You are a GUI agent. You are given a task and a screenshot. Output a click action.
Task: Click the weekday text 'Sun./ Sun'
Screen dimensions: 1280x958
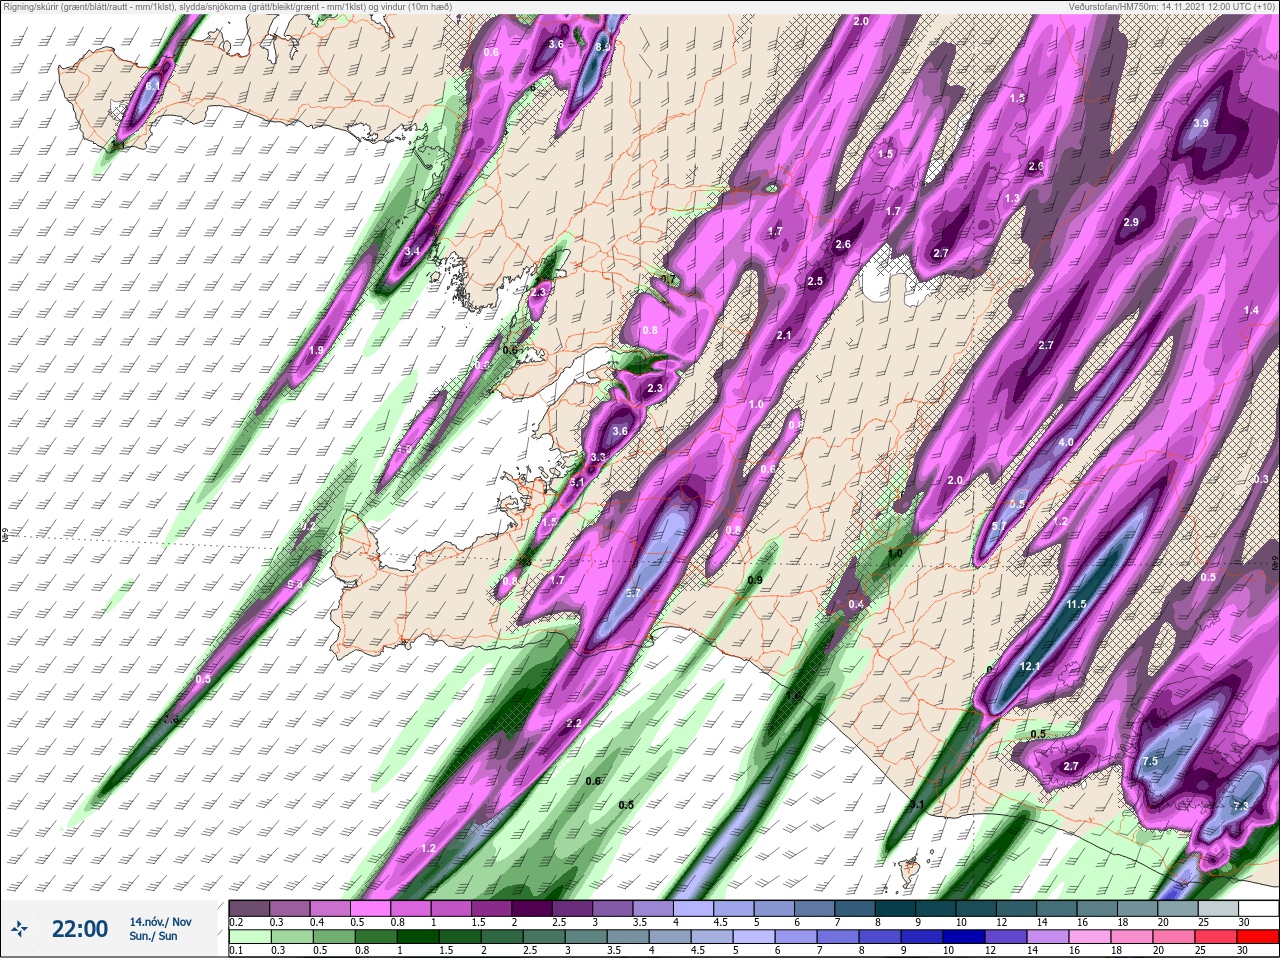[153, 936]
